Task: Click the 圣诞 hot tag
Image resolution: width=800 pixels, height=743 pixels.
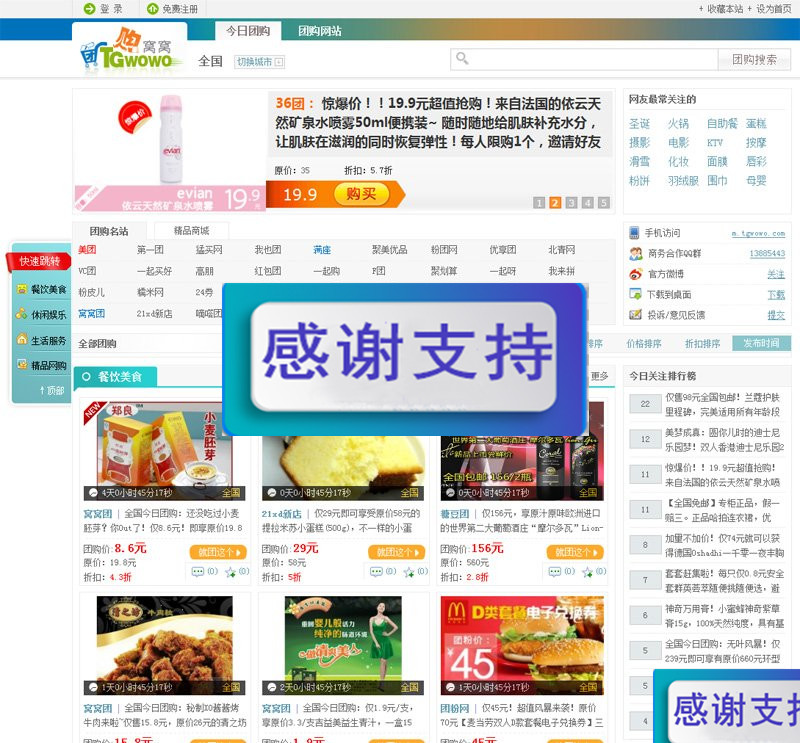Action: 639,123
